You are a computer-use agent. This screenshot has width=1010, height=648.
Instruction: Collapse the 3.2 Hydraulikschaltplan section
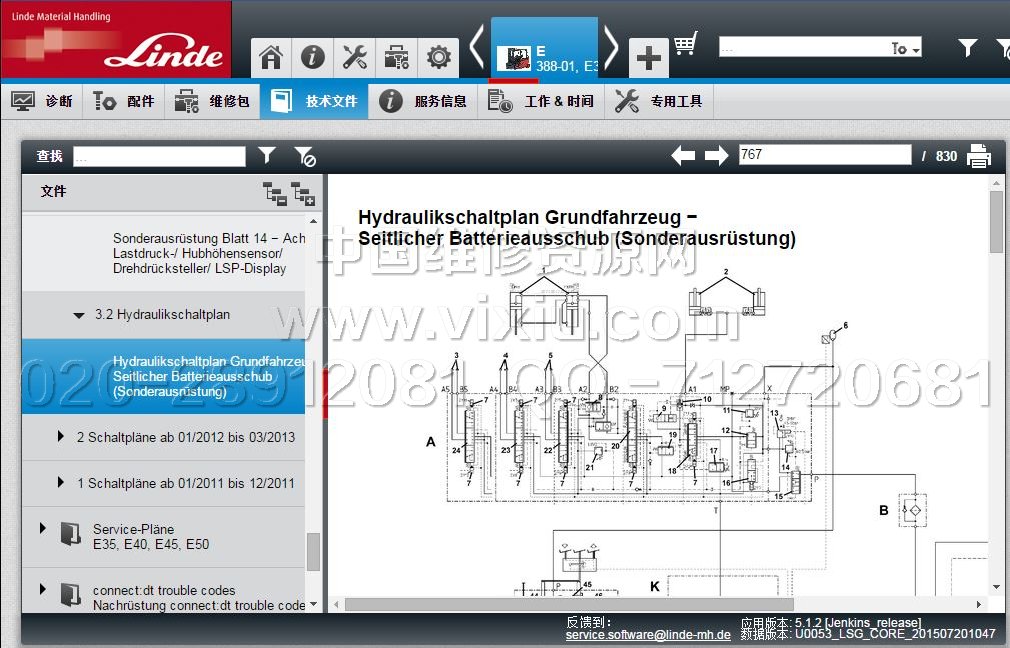(79, 315)
